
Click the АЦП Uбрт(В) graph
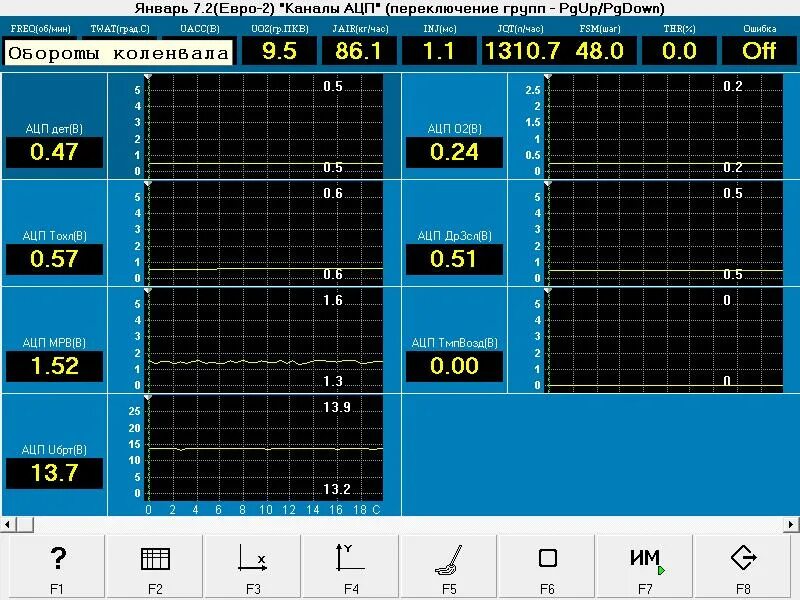pos(265,447)
